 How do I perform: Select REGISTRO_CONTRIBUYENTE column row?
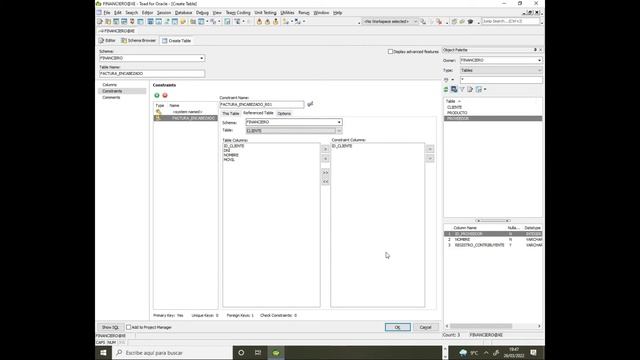click(x=493, y=245)
